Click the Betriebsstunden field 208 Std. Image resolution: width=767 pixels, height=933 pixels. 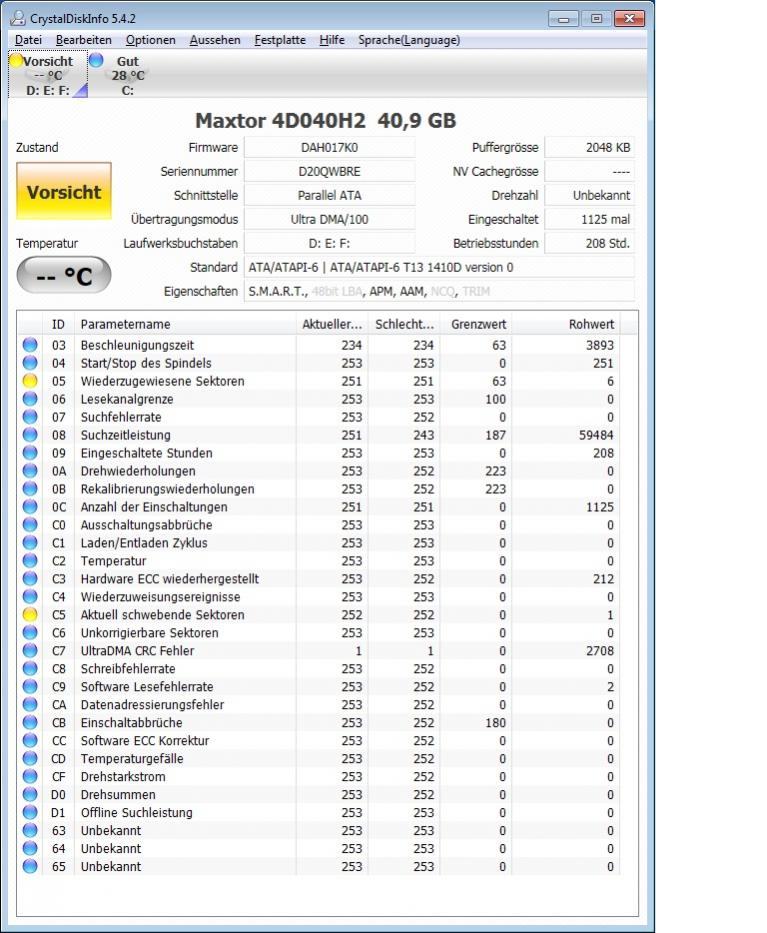pos(590,243)
